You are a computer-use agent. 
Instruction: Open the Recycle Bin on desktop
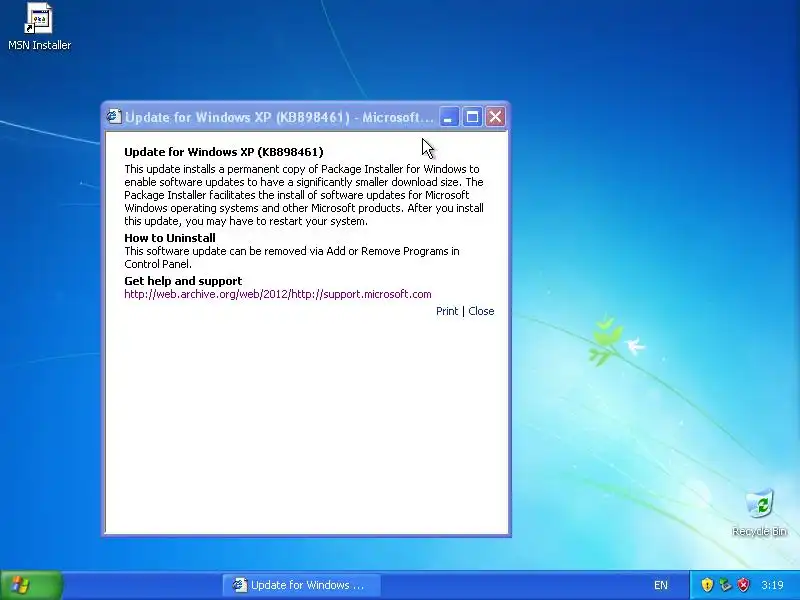tap(759, 512)
